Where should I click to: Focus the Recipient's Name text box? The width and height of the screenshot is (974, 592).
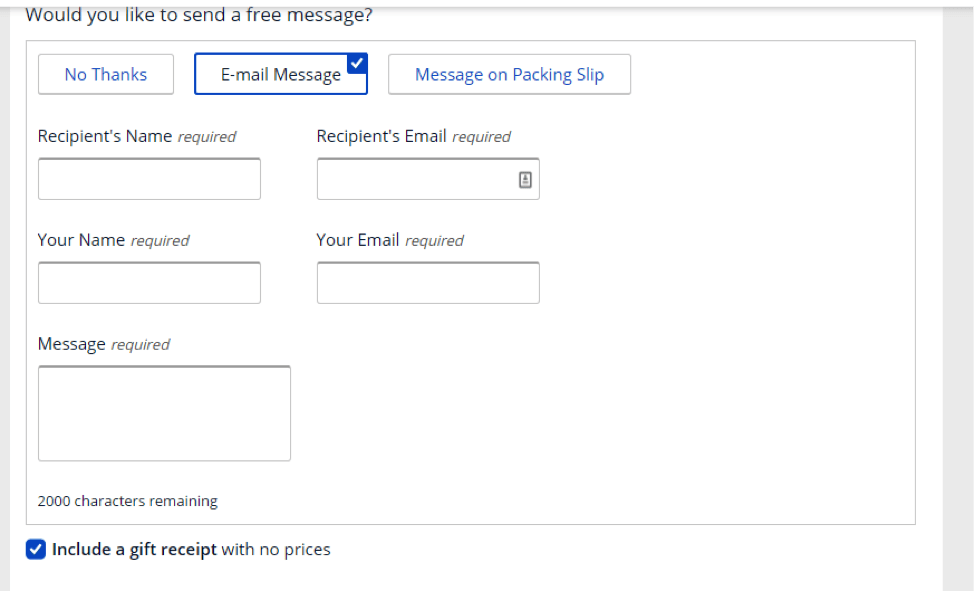point(149,179)
